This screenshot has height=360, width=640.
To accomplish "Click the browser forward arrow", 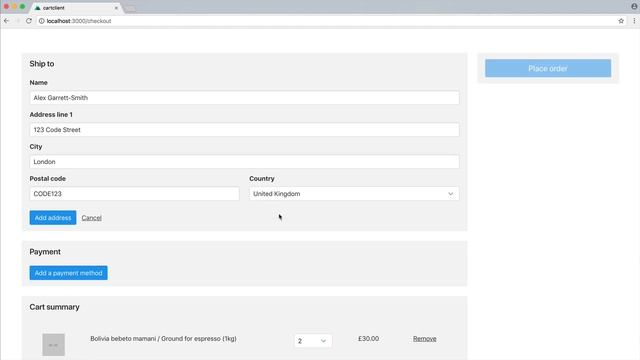I will [x=18, y=21].
